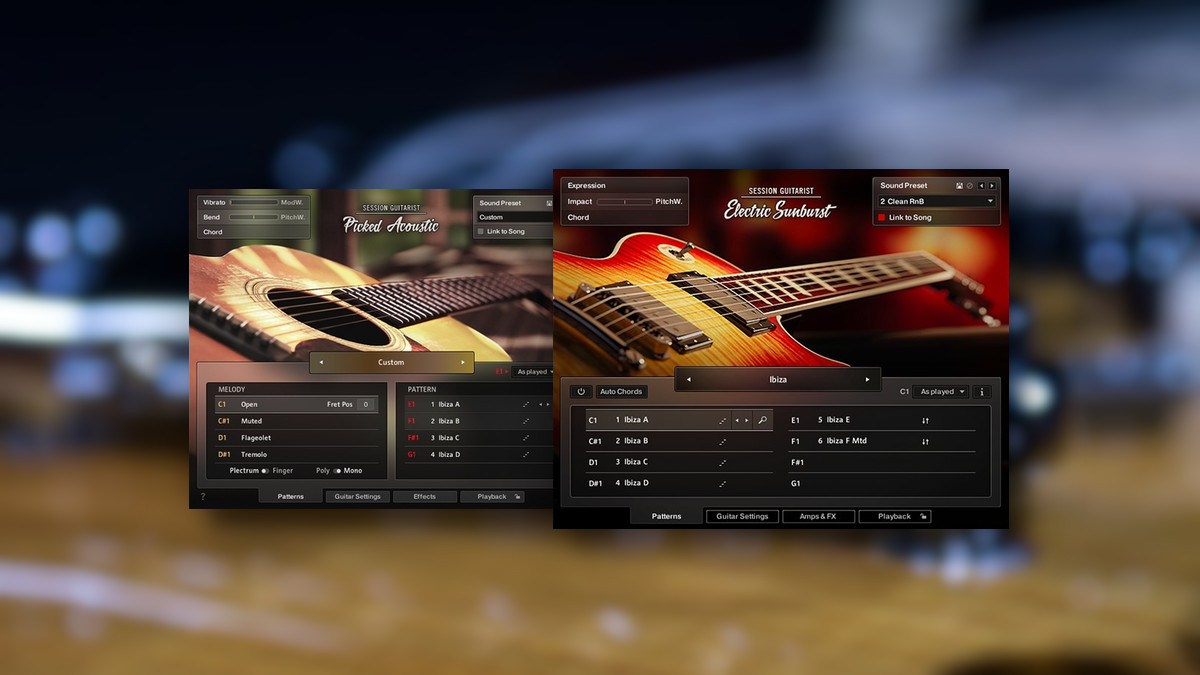Open the help question mark in Picked Acoustic
1200x675 pixels.
click(x=203, y=497)
